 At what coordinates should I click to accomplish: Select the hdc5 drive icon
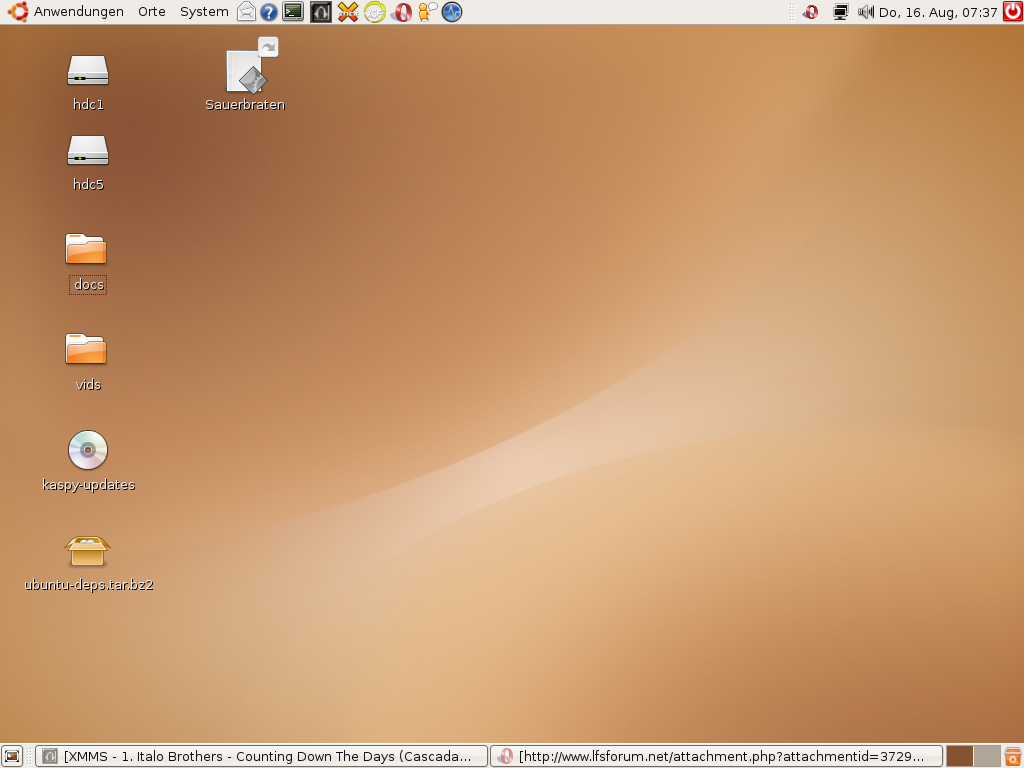click(88, 151)
